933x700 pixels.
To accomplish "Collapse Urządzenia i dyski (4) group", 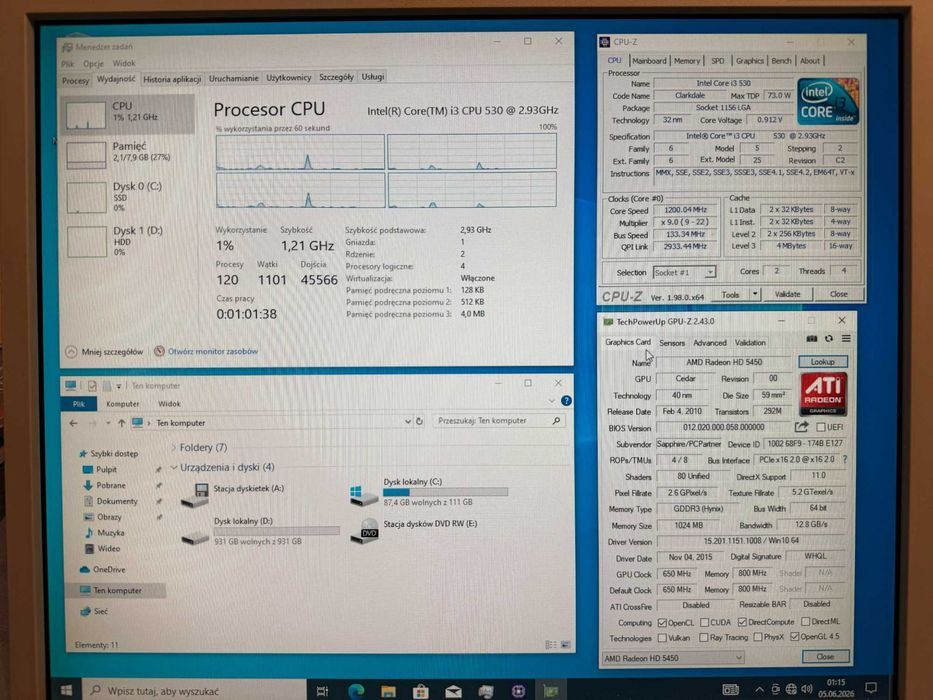I will click(174, 467).
